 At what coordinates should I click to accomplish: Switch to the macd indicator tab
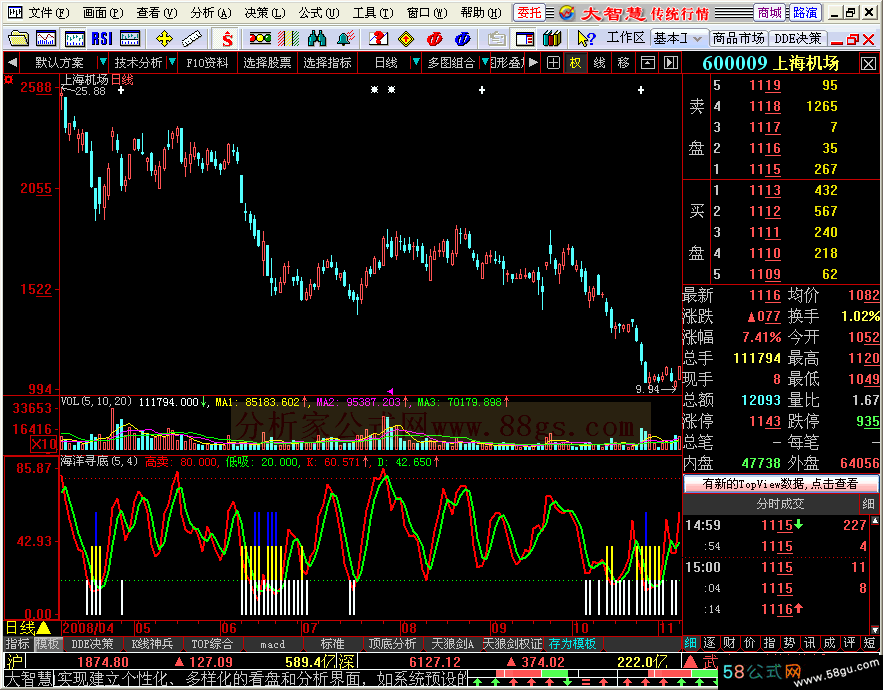tap(272, 644)
